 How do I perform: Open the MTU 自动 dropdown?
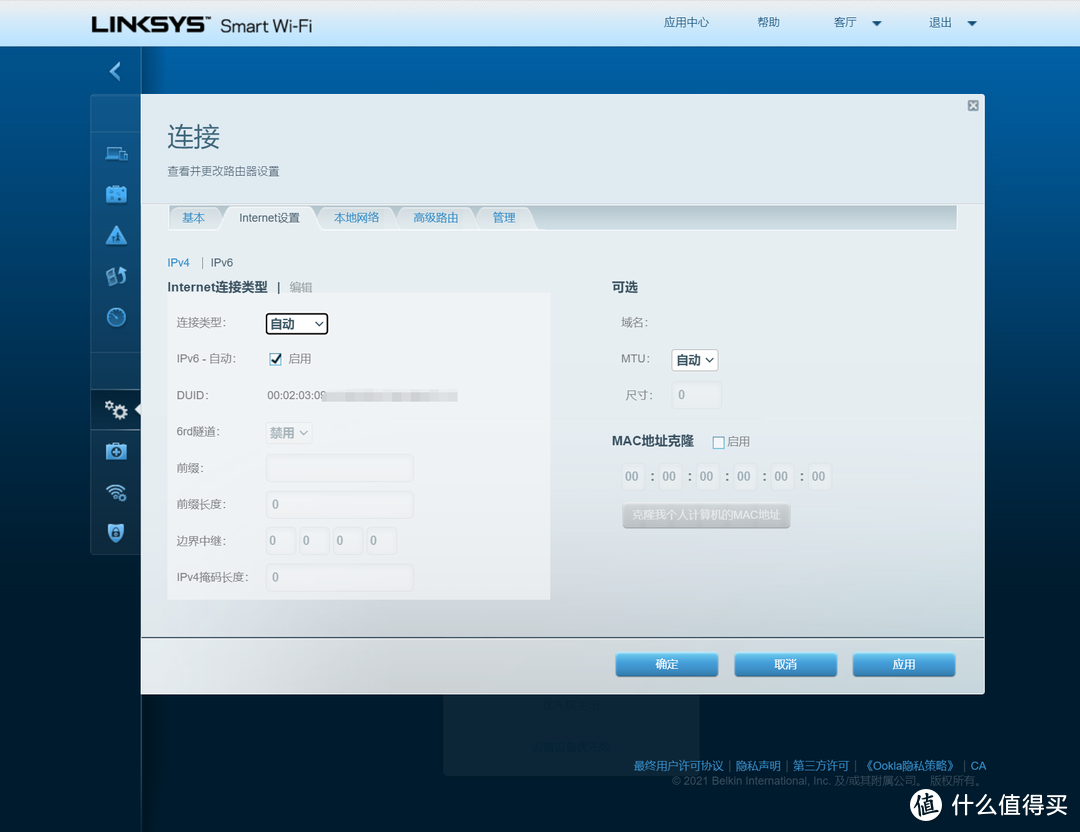coord(695,360)
